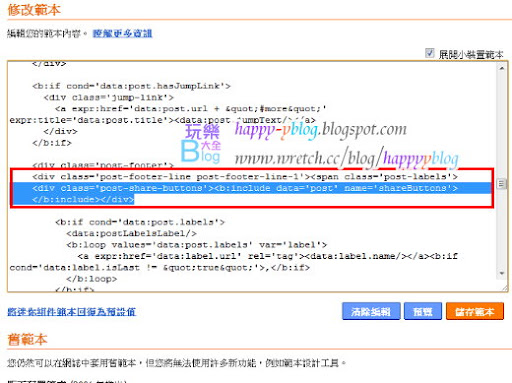The height and width of the screenshot is (383, 512).
Task: Click the highlighted post-share-buttons code line
Action: click(x=245, y=188)
